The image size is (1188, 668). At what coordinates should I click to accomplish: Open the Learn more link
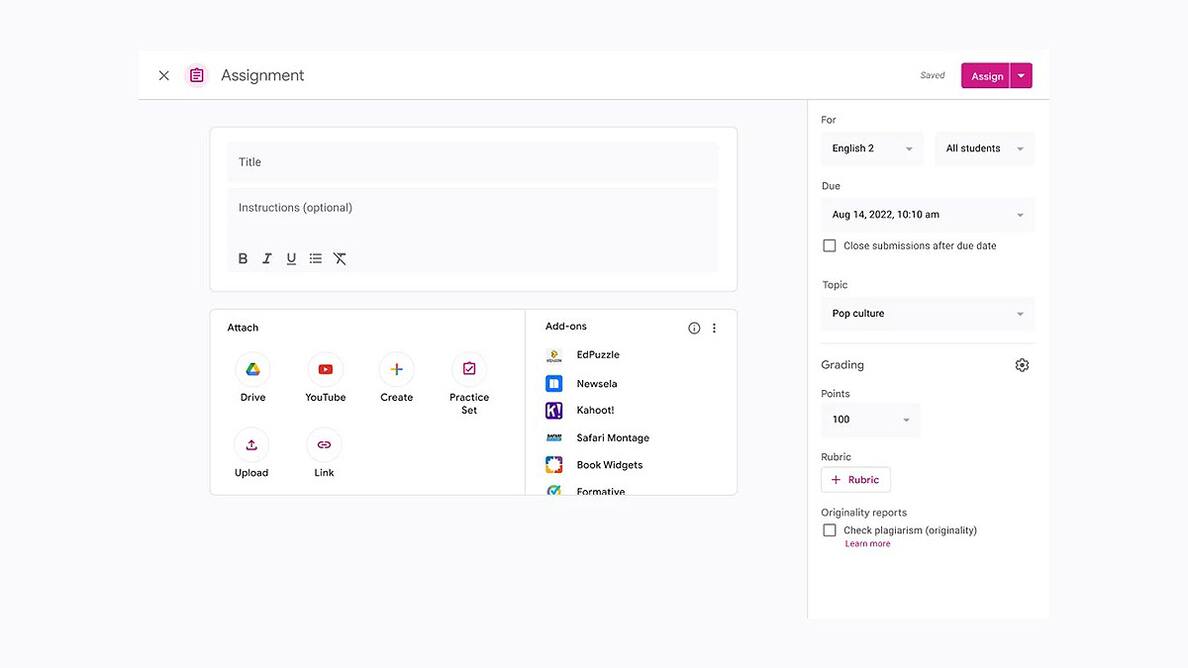867,544
